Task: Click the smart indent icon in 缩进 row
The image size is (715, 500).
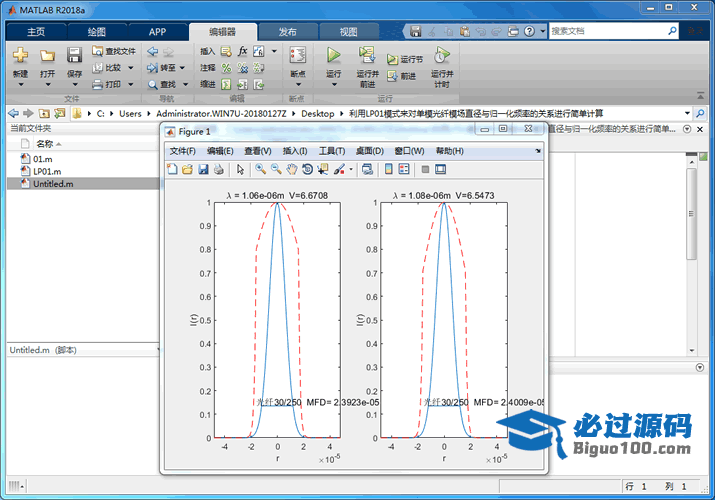Action: pos(226,84)
